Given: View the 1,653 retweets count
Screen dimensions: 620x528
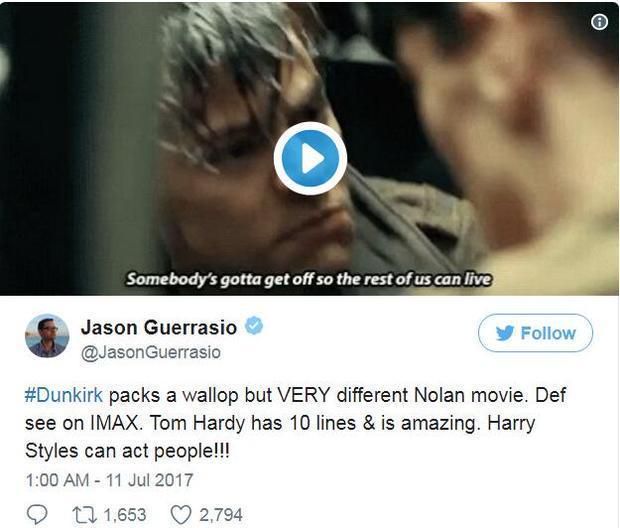Looking at the screenshot, I should coord(125,515).
